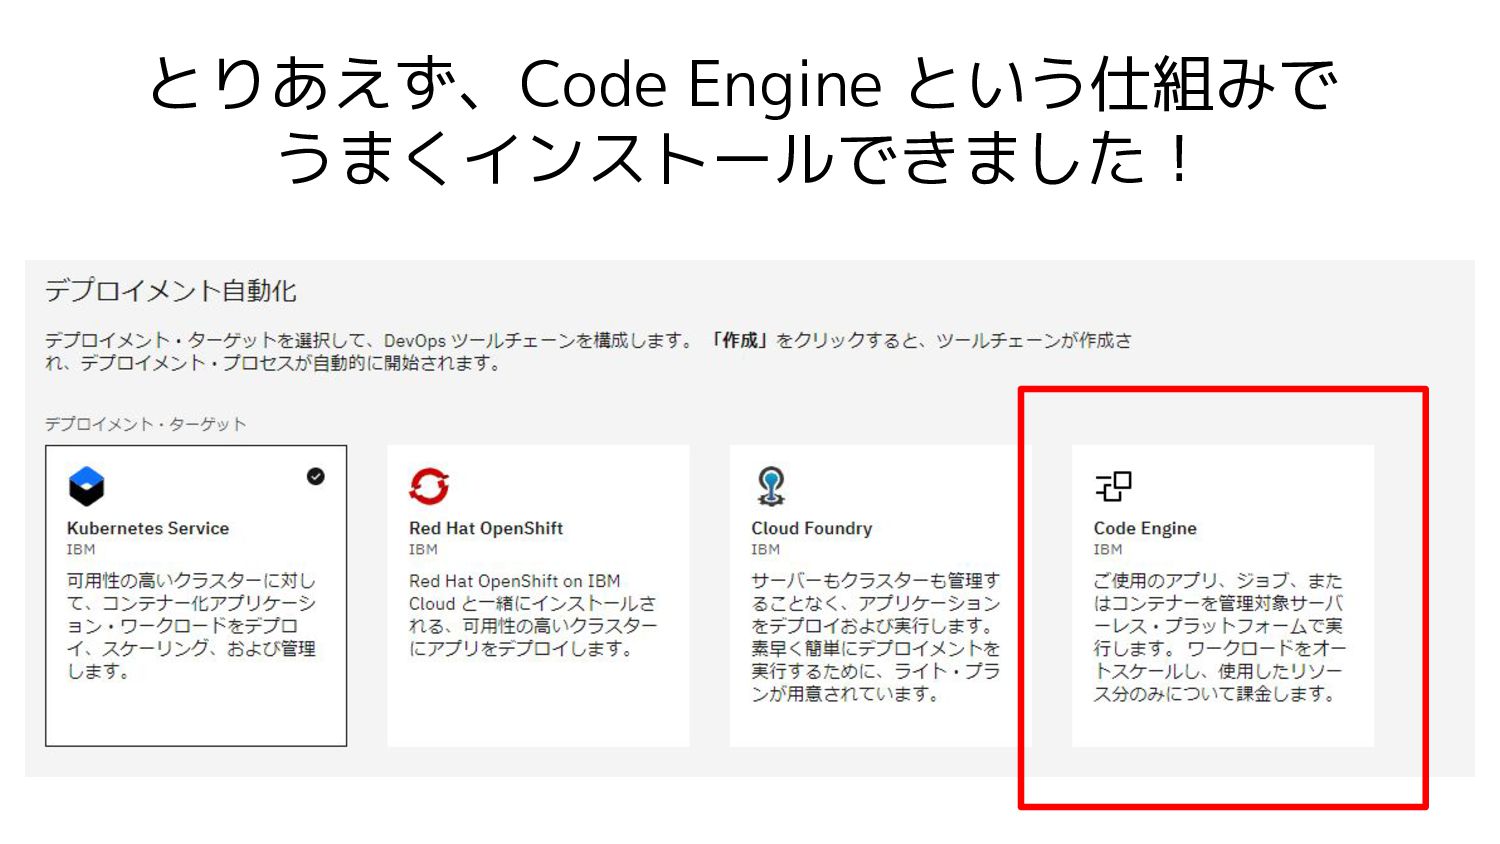
Task: Click the description 'Red Hat OpenShift on IBM Cloud'
Action: (533, 614)
